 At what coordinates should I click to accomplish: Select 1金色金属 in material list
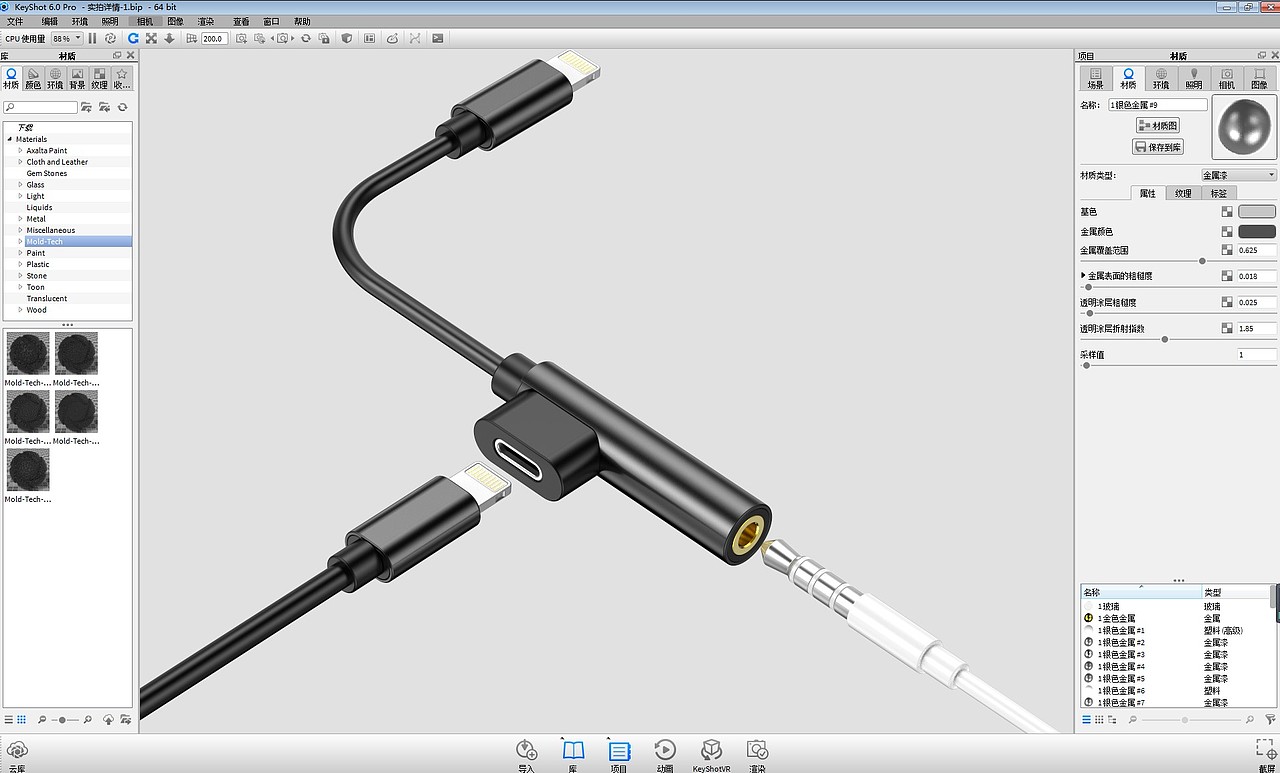coord(1116,619)
